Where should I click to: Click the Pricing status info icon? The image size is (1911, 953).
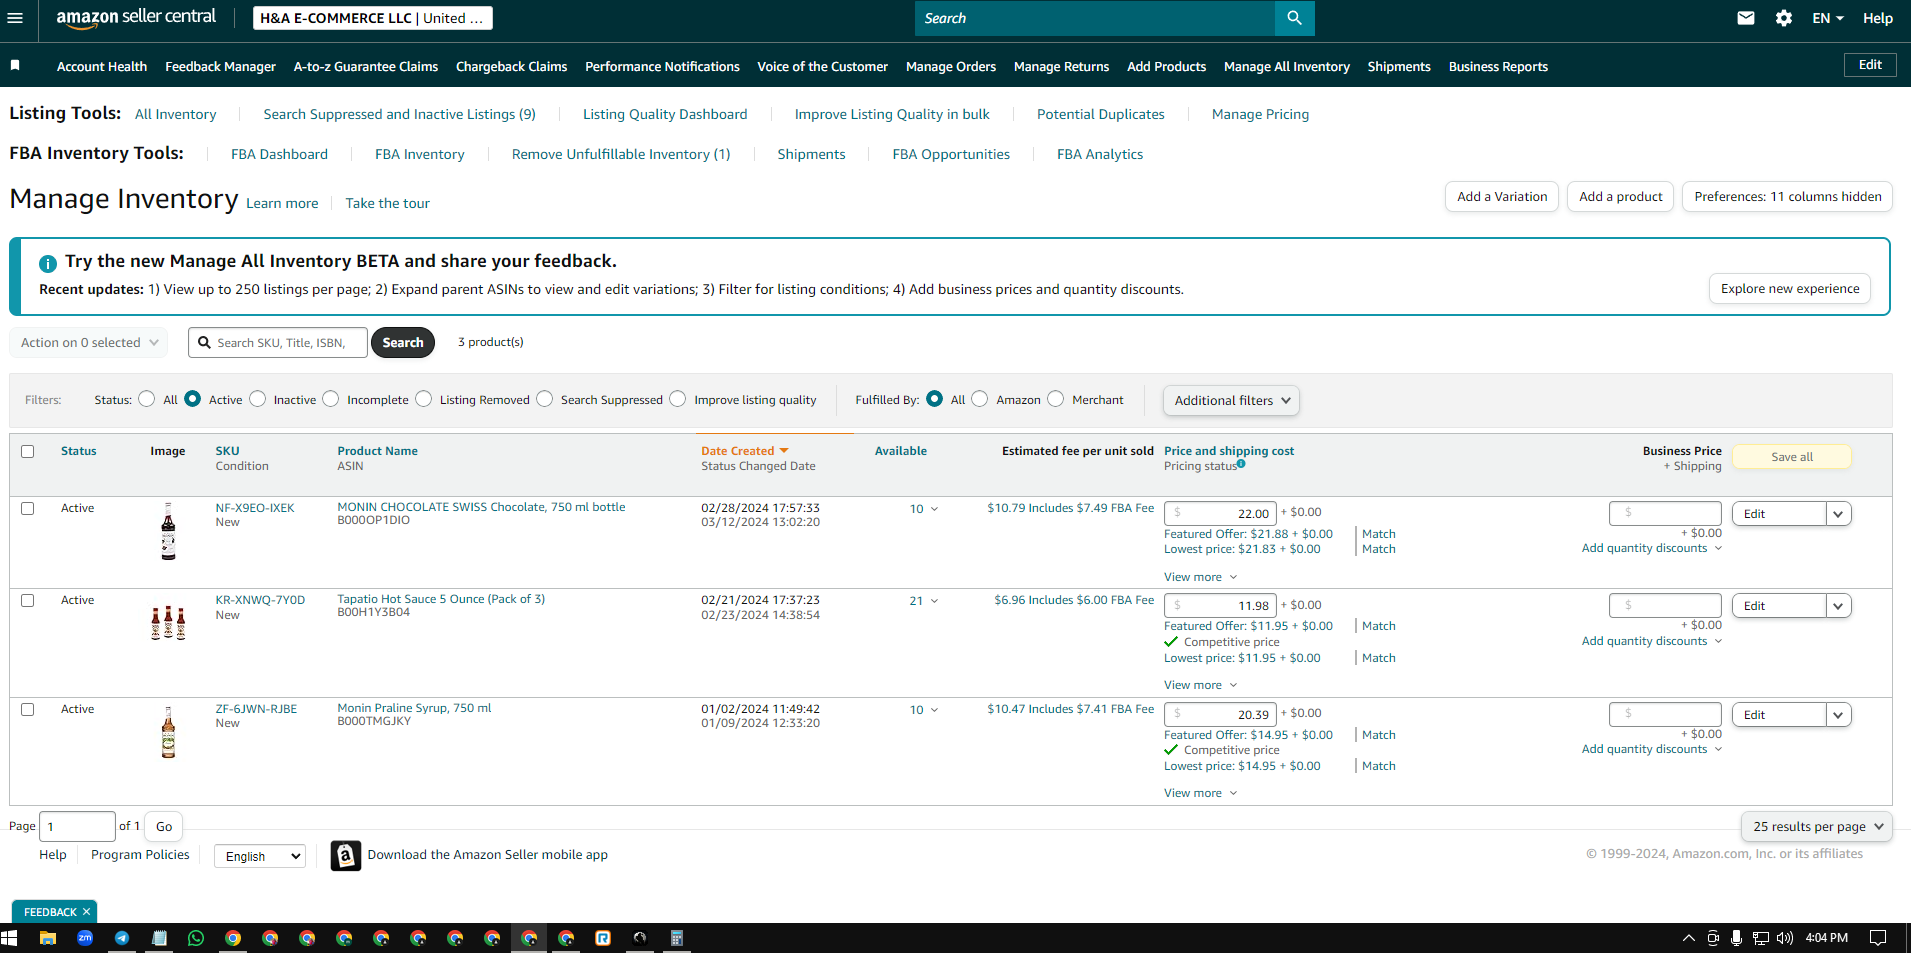pos(1241,464)
